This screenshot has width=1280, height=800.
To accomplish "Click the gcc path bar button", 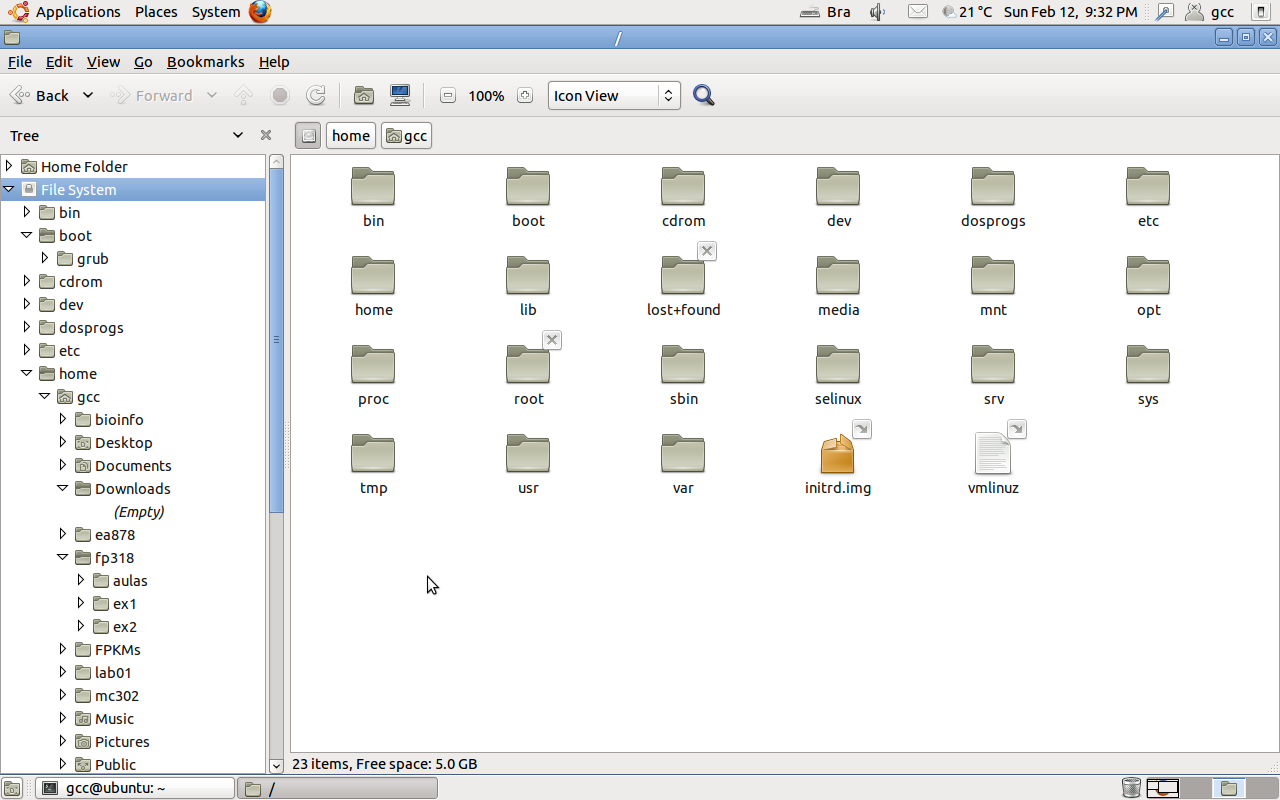I will point(406,136).
